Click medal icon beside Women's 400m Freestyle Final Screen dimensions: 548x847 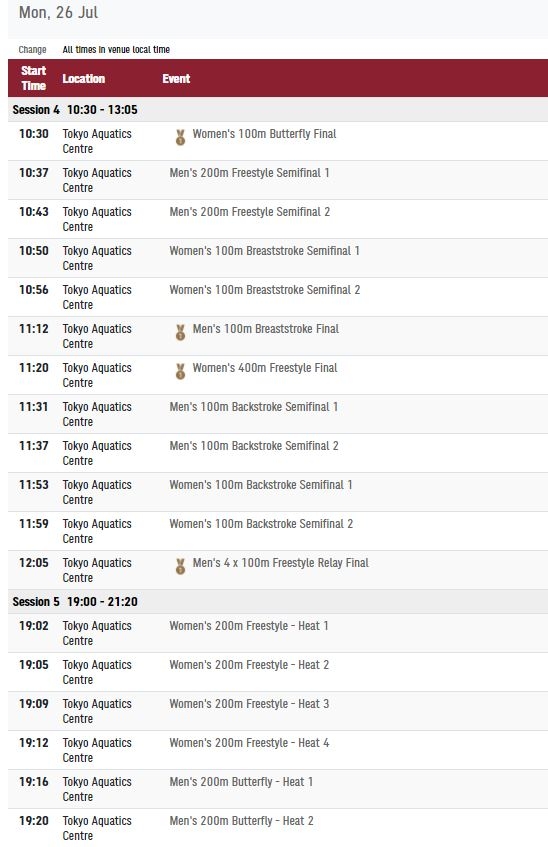click(x=181, y=372)
